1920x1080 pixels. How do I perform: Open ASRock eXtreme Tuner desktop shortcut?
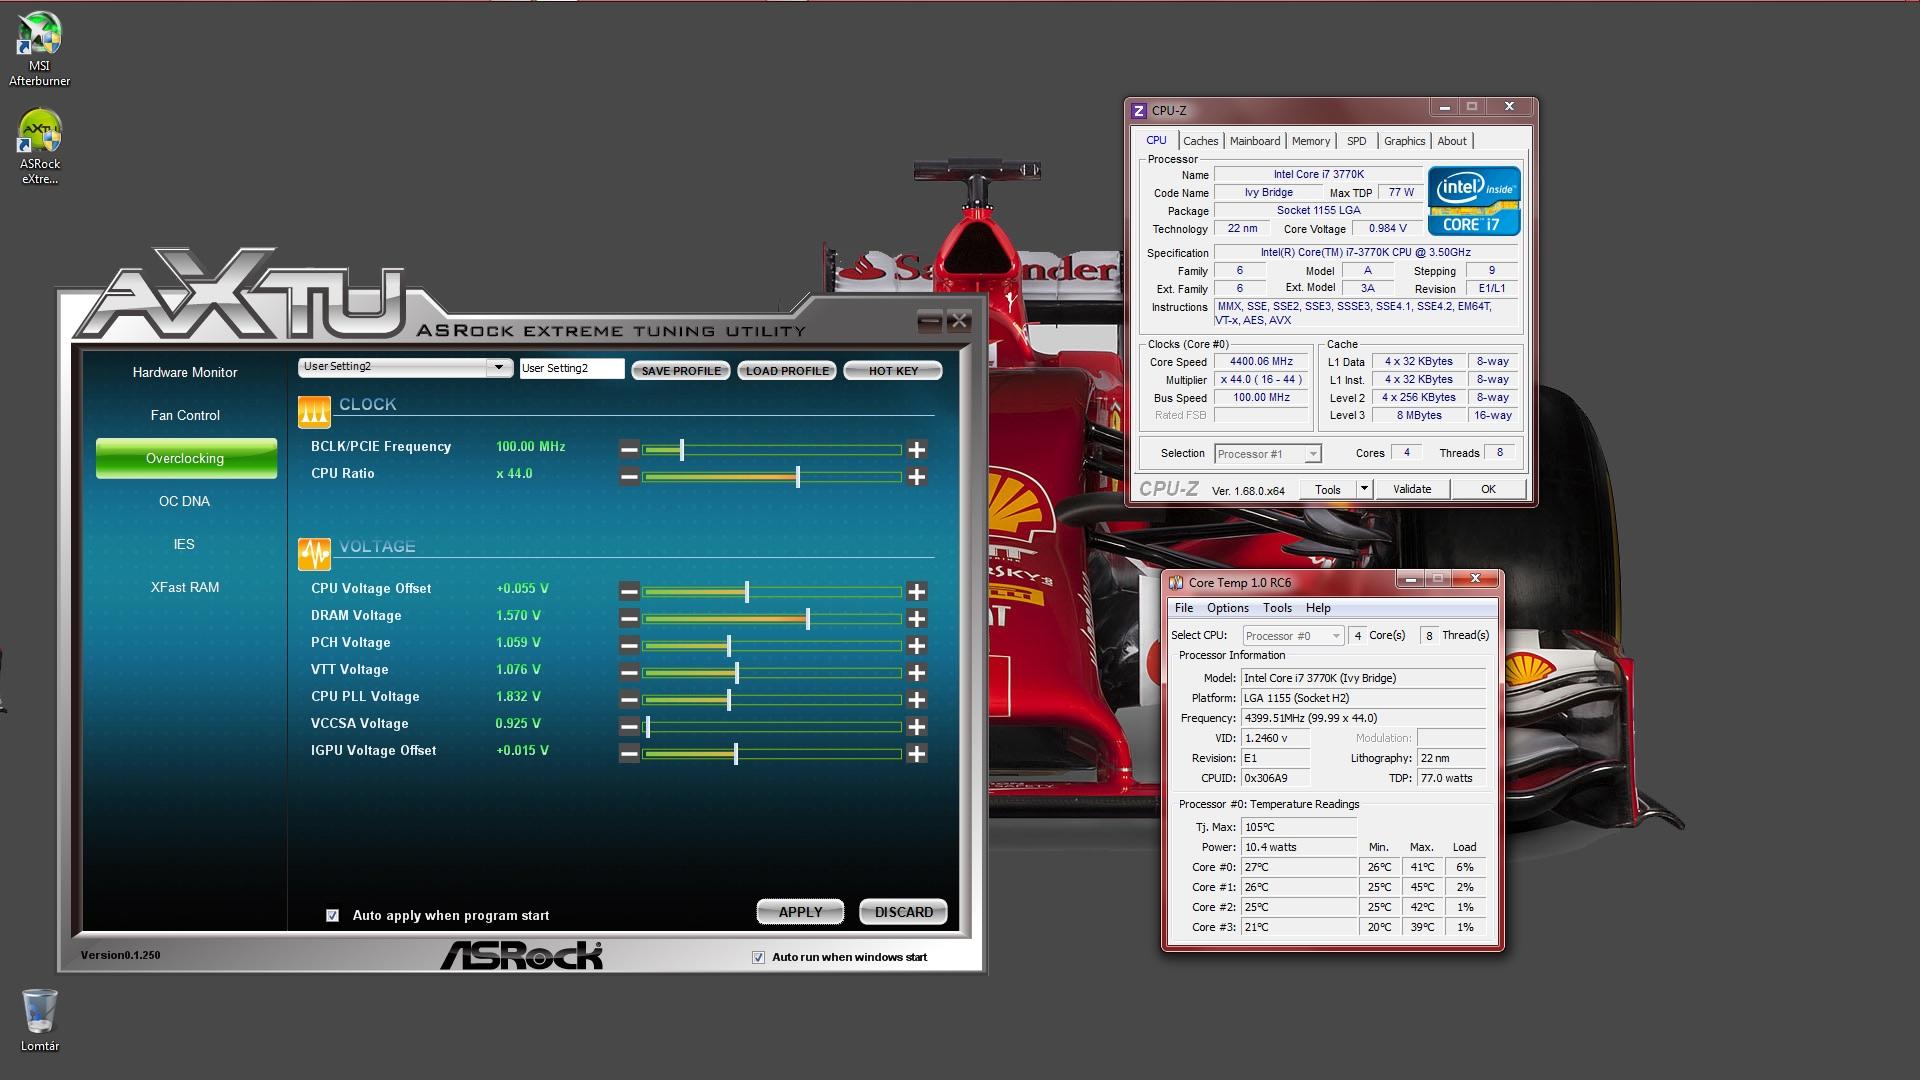39,147
